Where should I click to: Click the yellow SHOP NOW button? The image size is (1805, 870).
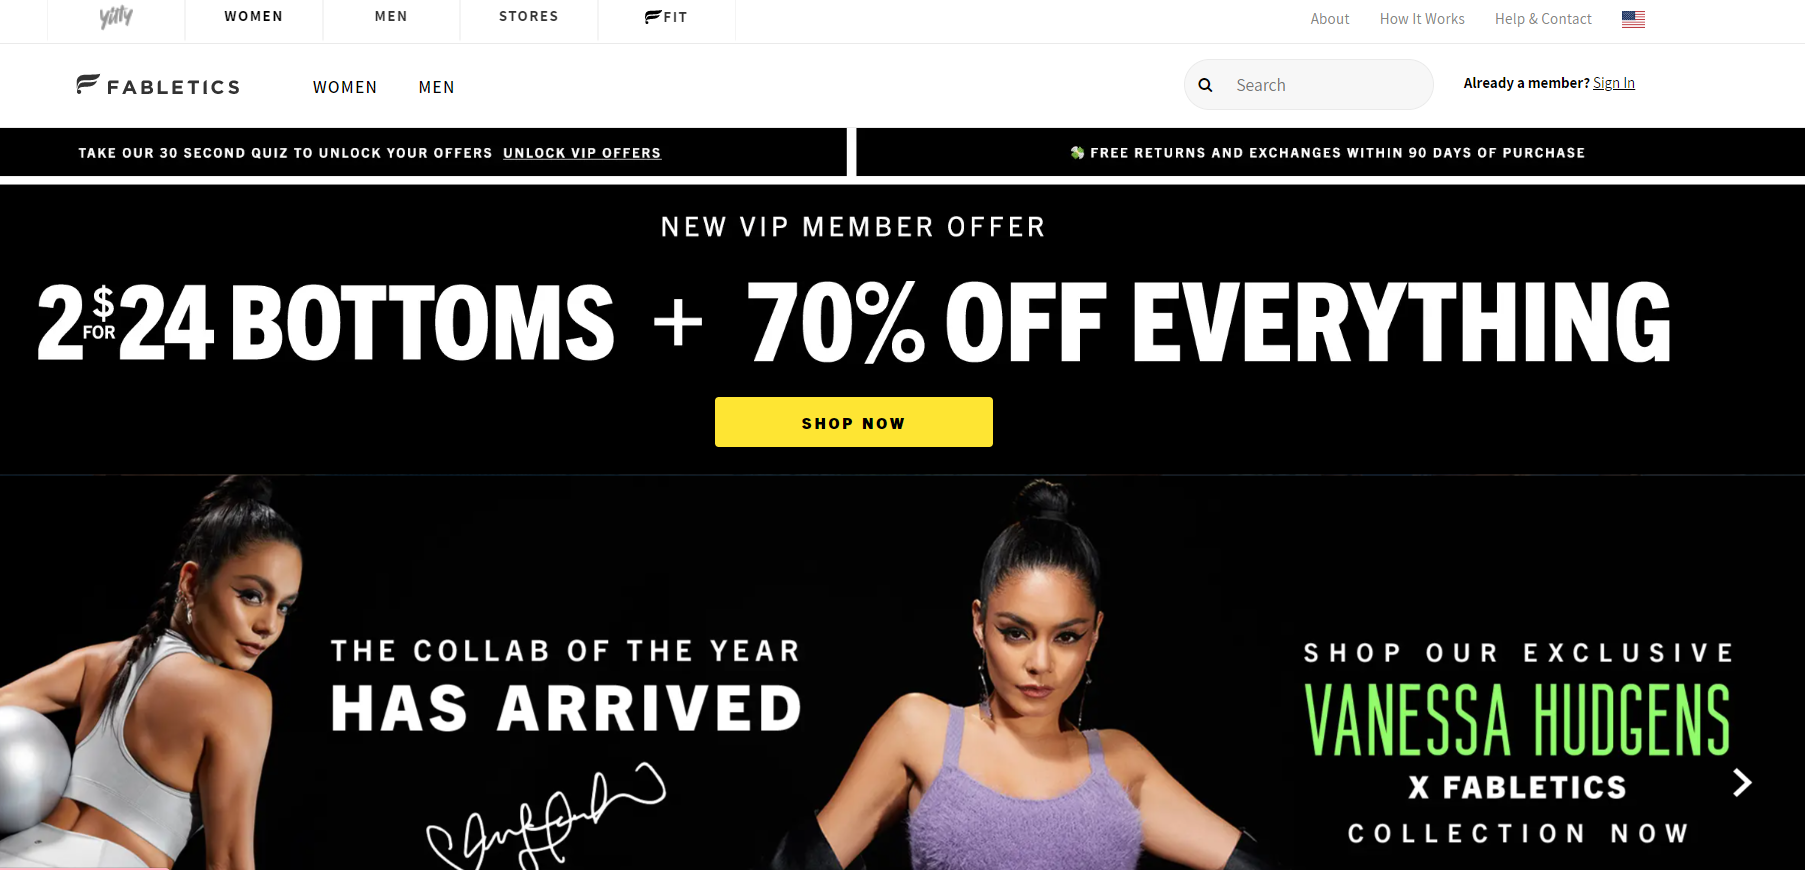[x=854, y=422]
